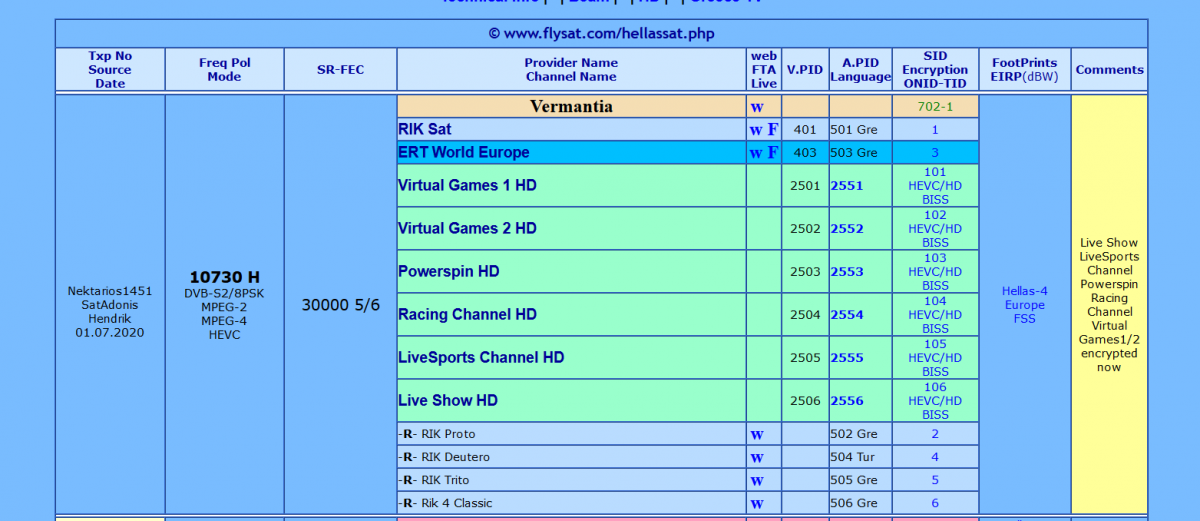
Task: Click the '504 Tur' audio language value
Action: (853, 457)
